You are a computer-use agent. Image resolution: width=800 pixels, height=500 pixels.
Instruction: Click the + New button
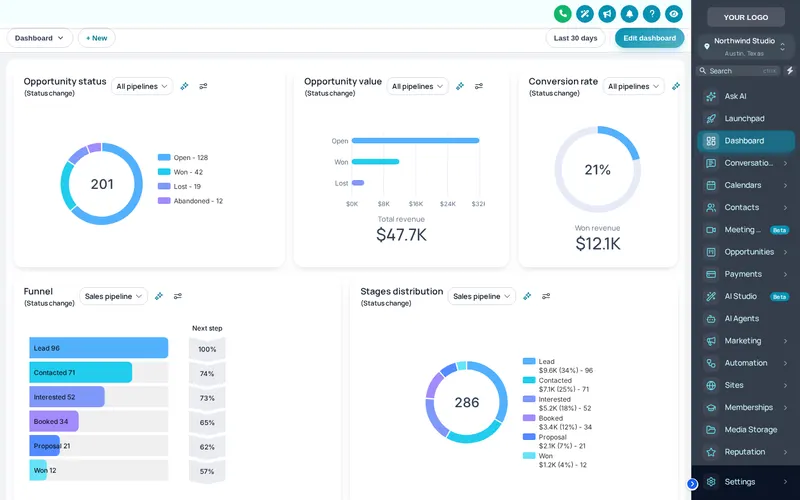coord(96,38)
